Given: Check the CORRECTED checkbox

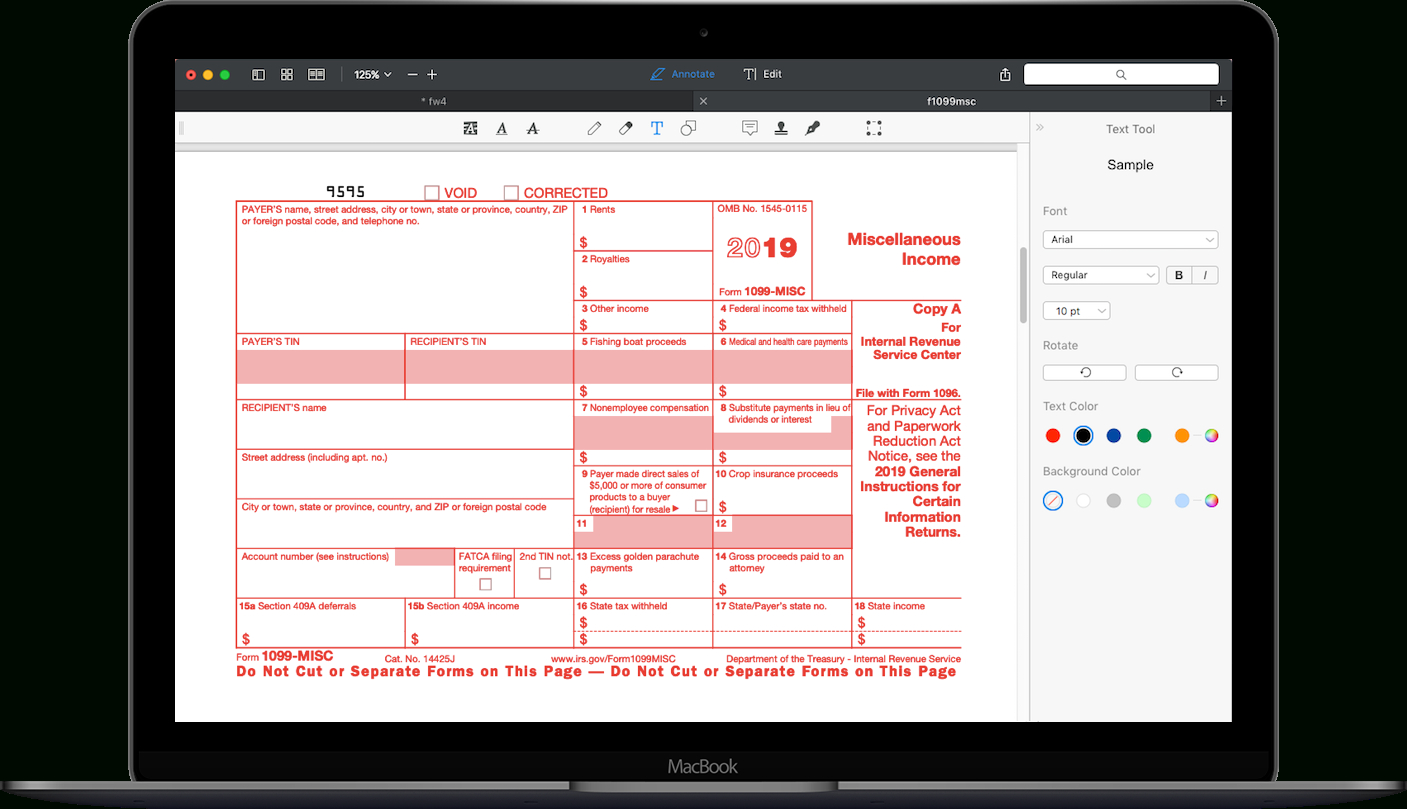Looking at the screenshot, I should pyautogui.click(x=511, y=192).
